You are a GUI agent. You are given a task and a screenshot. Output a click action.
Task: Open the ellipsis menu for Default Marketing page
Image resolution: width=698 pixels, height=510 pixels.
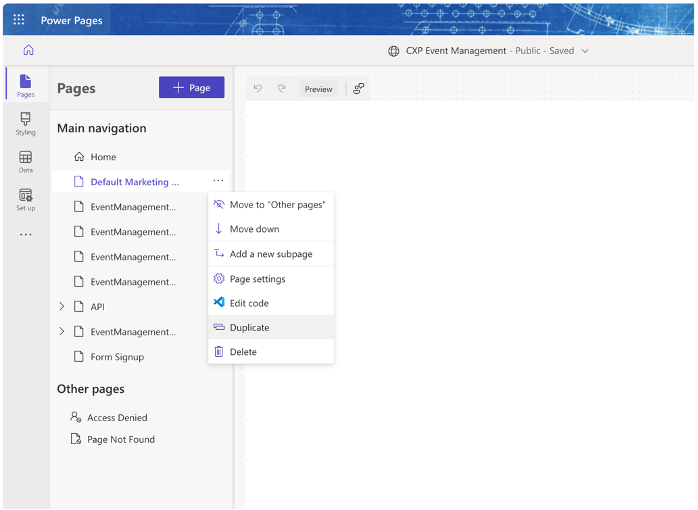point(218,181)
